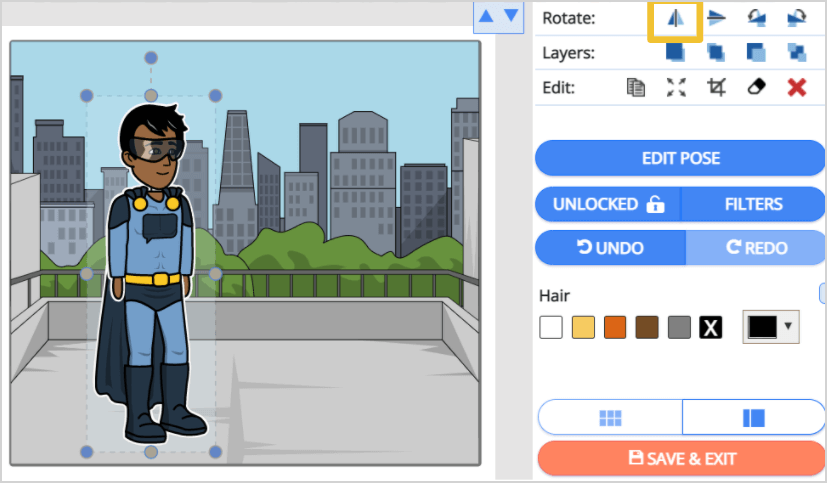The width and height of the screenshot is (827, 483).
Task: Switch to the side panel layout view
Action: [754, 418]
